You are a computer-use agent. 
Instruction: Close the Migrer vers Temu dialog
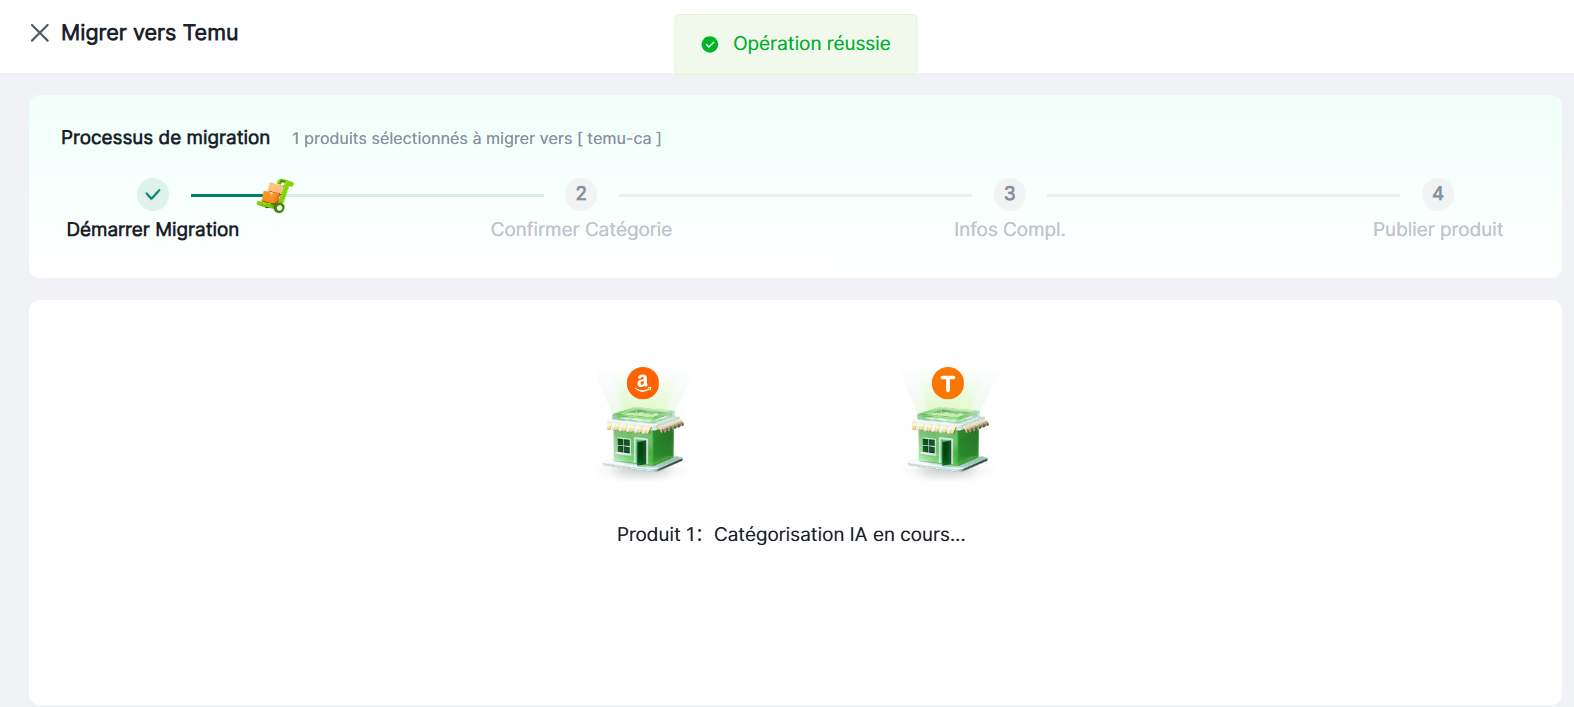pos(40,33)
